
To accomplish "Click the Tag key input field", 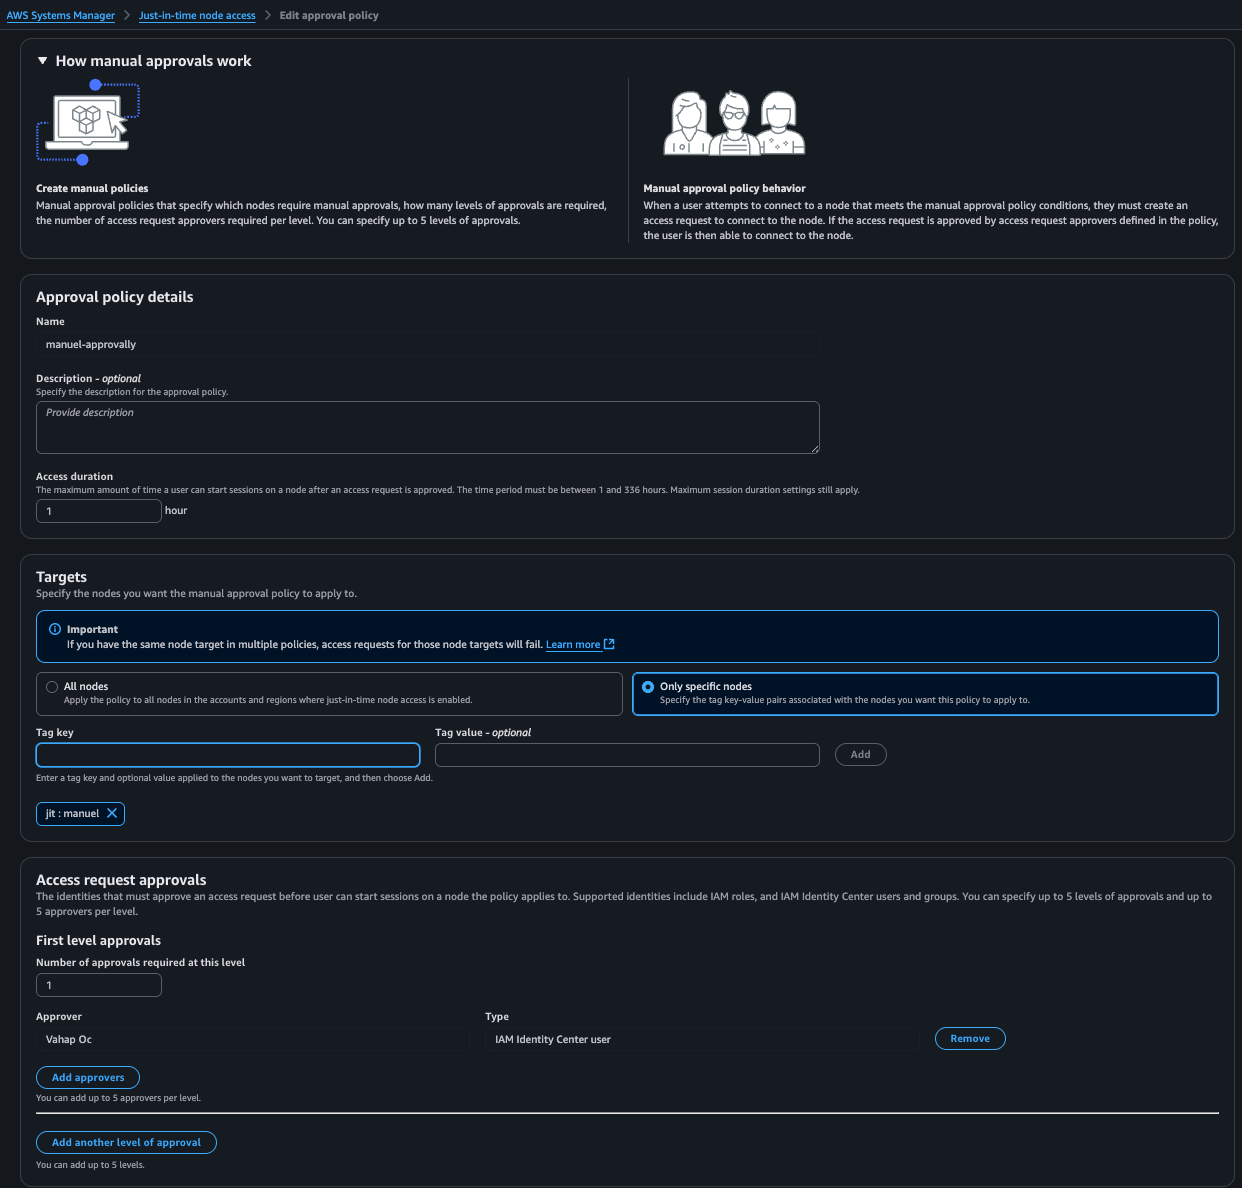I will pyautogui.click(x=228, y=755).
